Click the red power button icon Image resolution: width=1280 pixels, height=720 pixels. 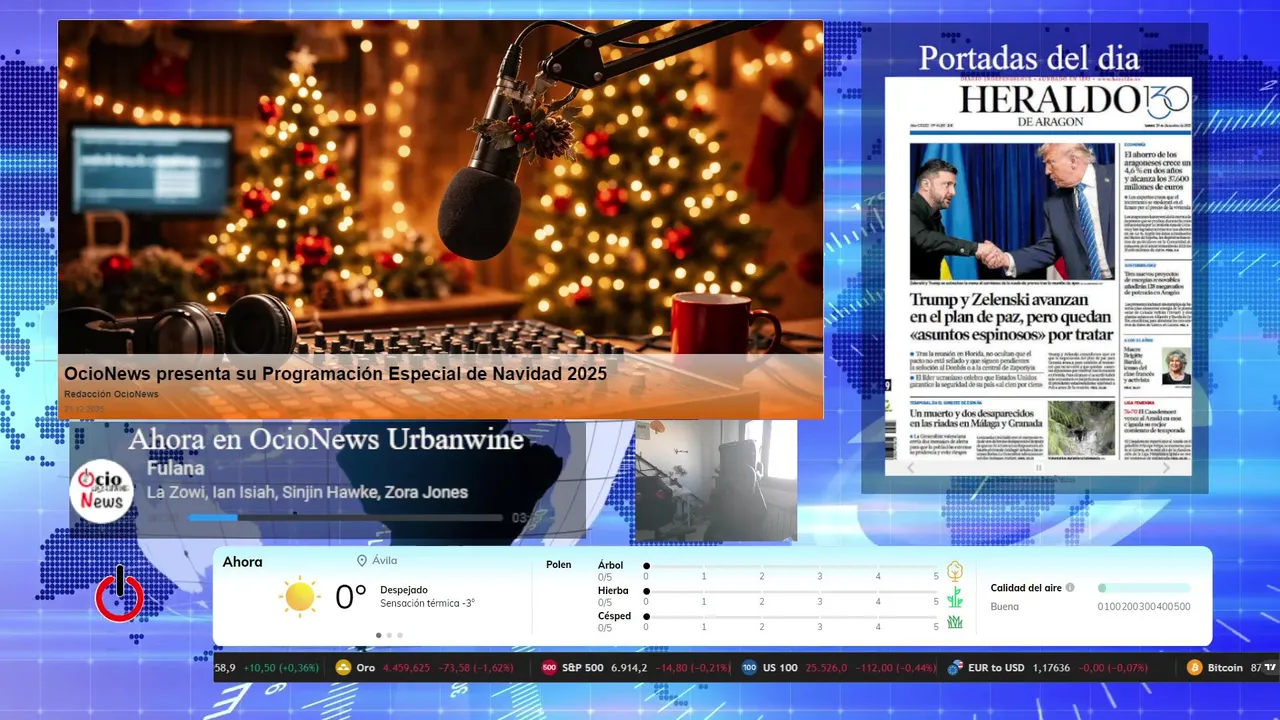(x=120, y=594)
